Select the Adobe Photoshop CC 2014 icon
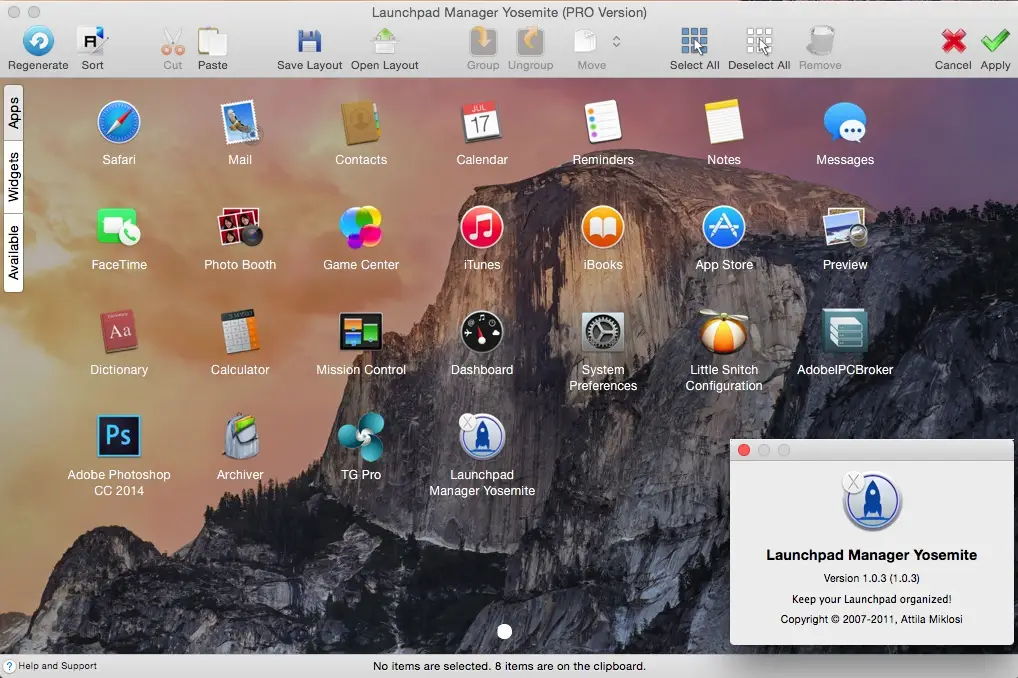The height and width of the screenshot is (678, 1018). point(119,436)
